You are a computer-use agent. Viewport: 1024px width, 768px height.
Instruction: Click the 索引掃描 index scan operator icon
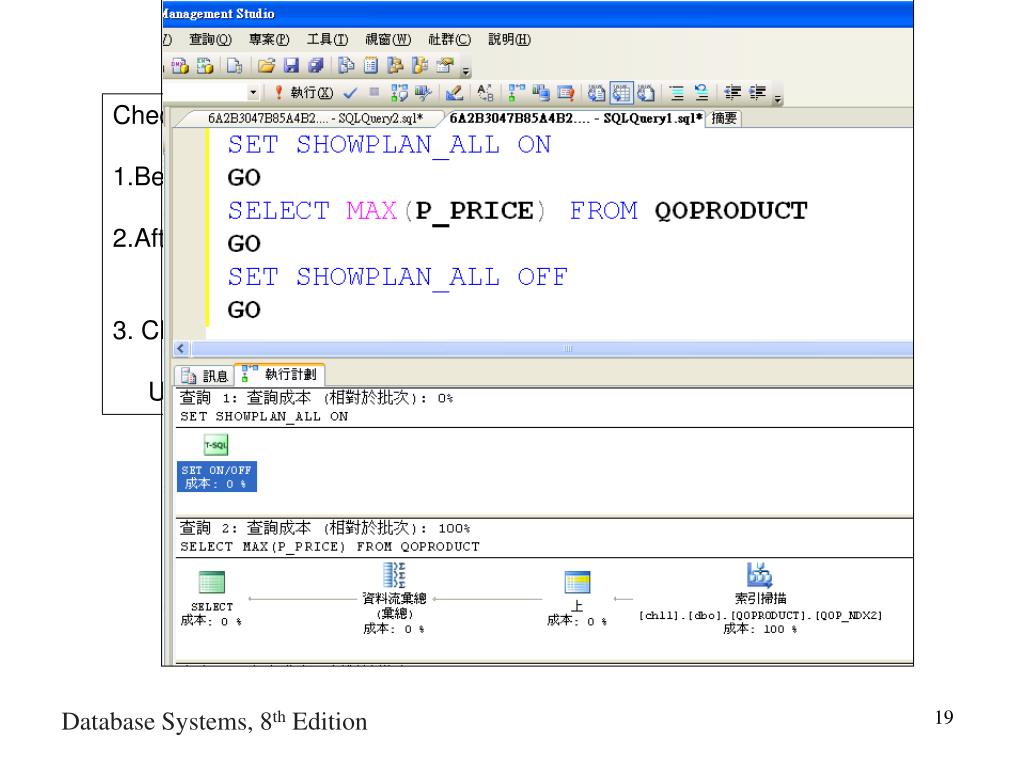760,575
